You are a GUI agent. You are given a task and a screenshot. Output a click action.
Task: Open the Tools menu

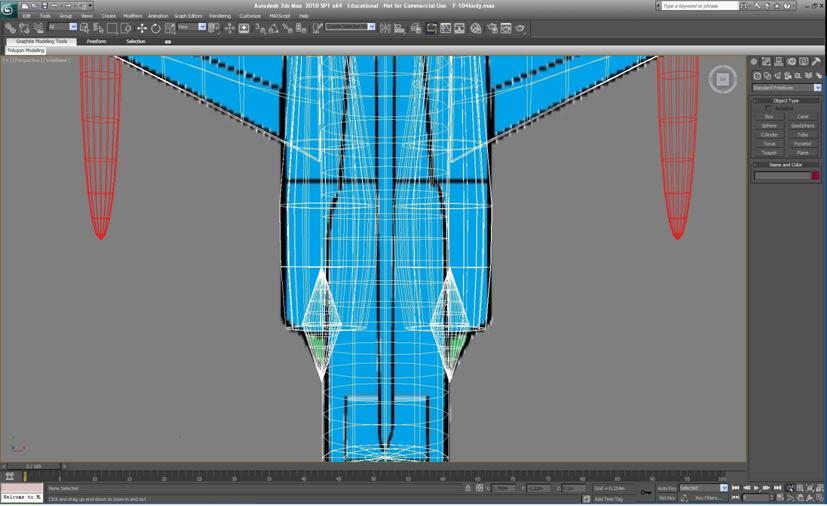[45, 16]
